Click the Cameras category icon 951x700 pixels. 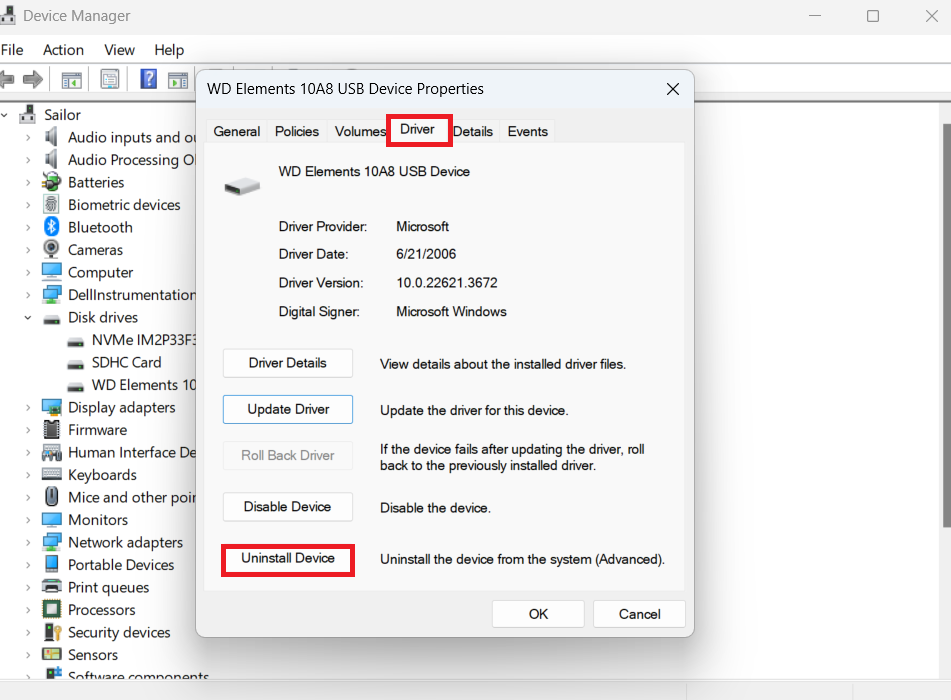coord(52,249)
